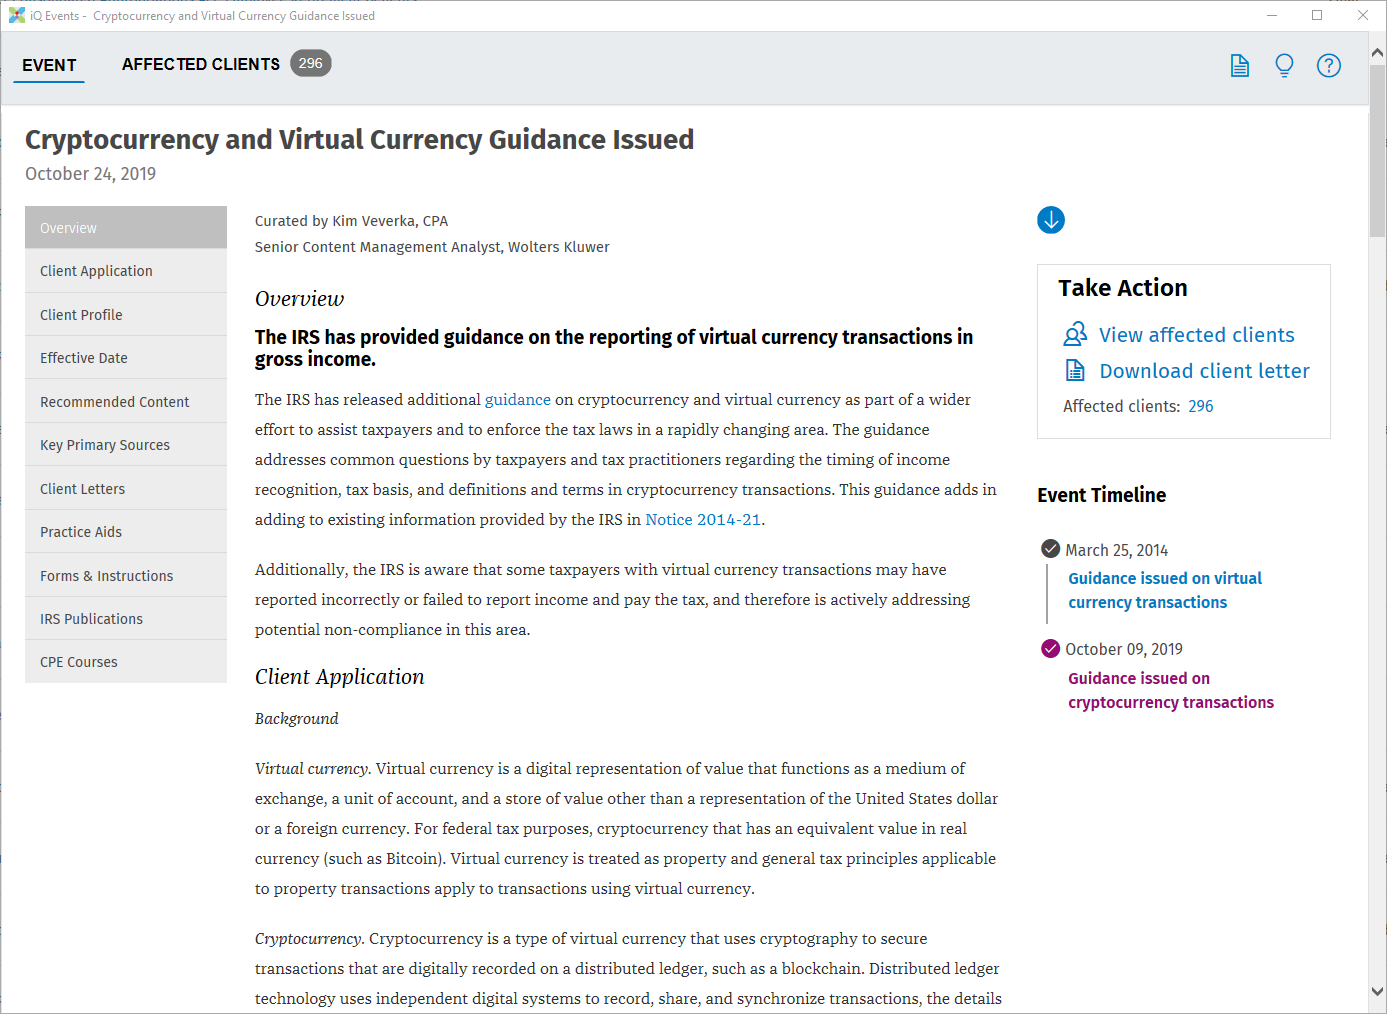
Task: Open the help question mark icon
Action: coord(1328,66)
